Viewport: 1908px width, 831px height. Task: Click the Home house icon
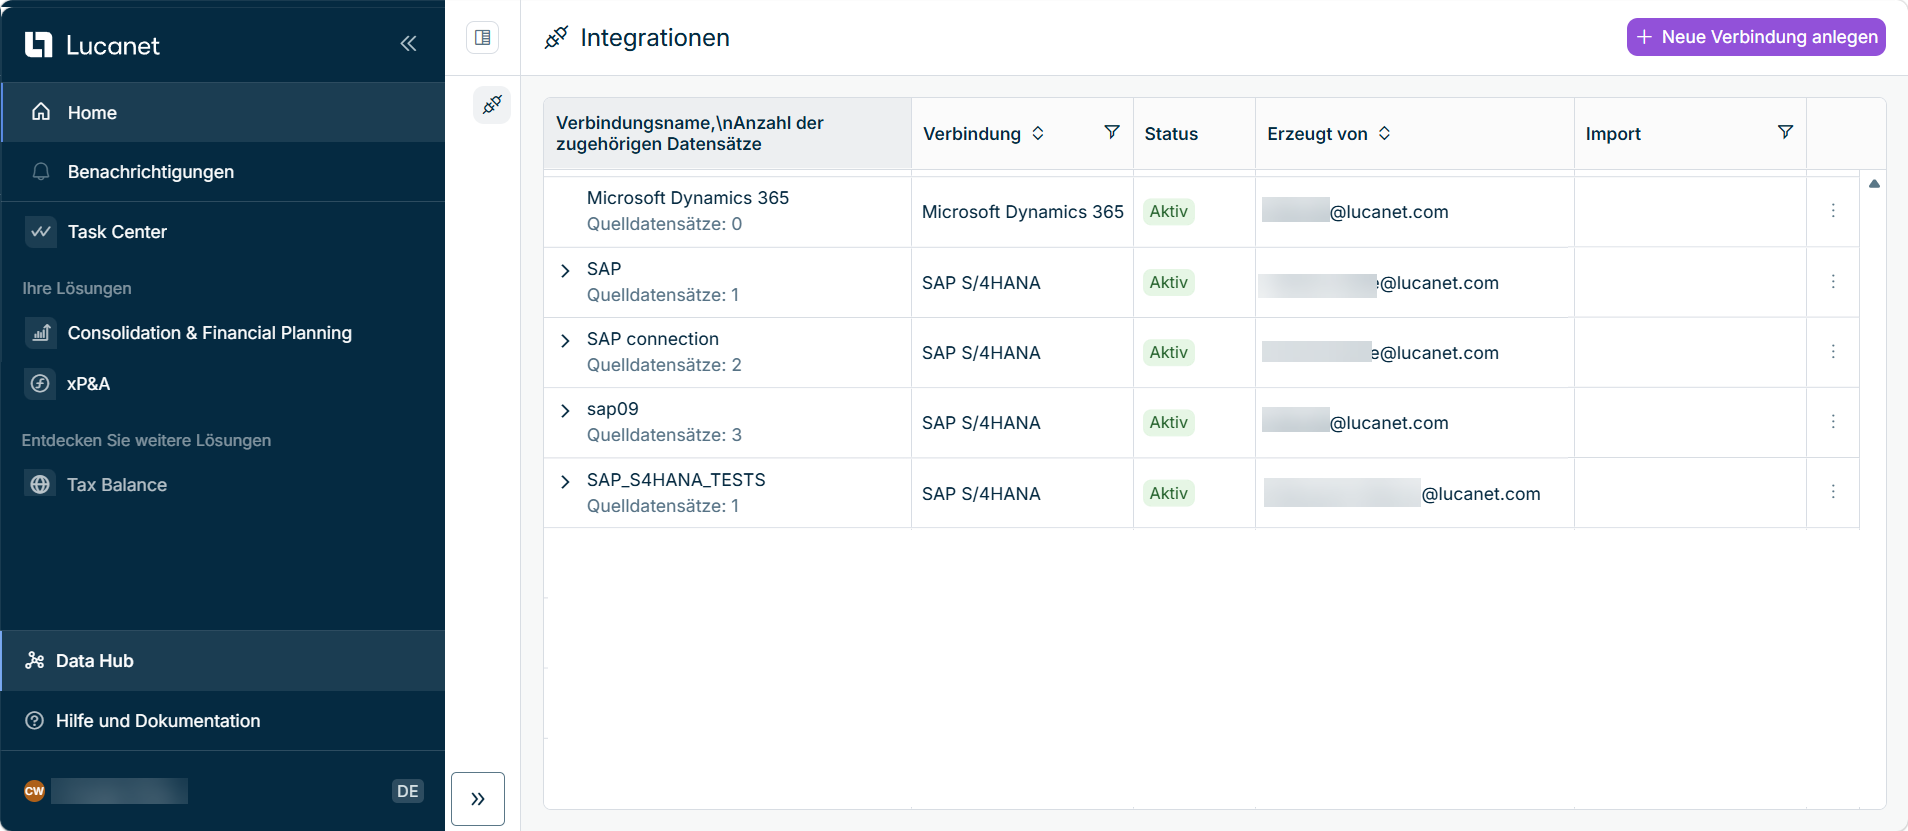pos(41,111)
